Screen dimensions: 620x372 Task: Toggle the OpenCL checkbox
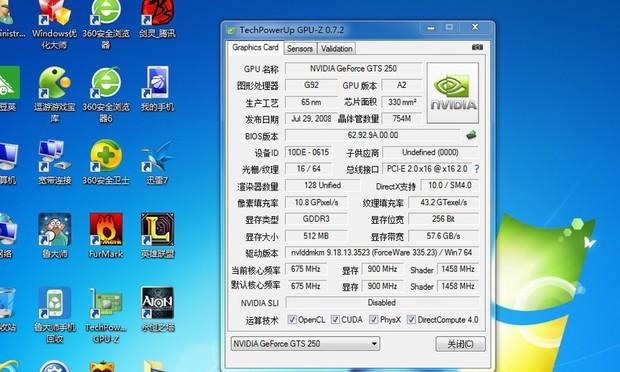(292, 319)
